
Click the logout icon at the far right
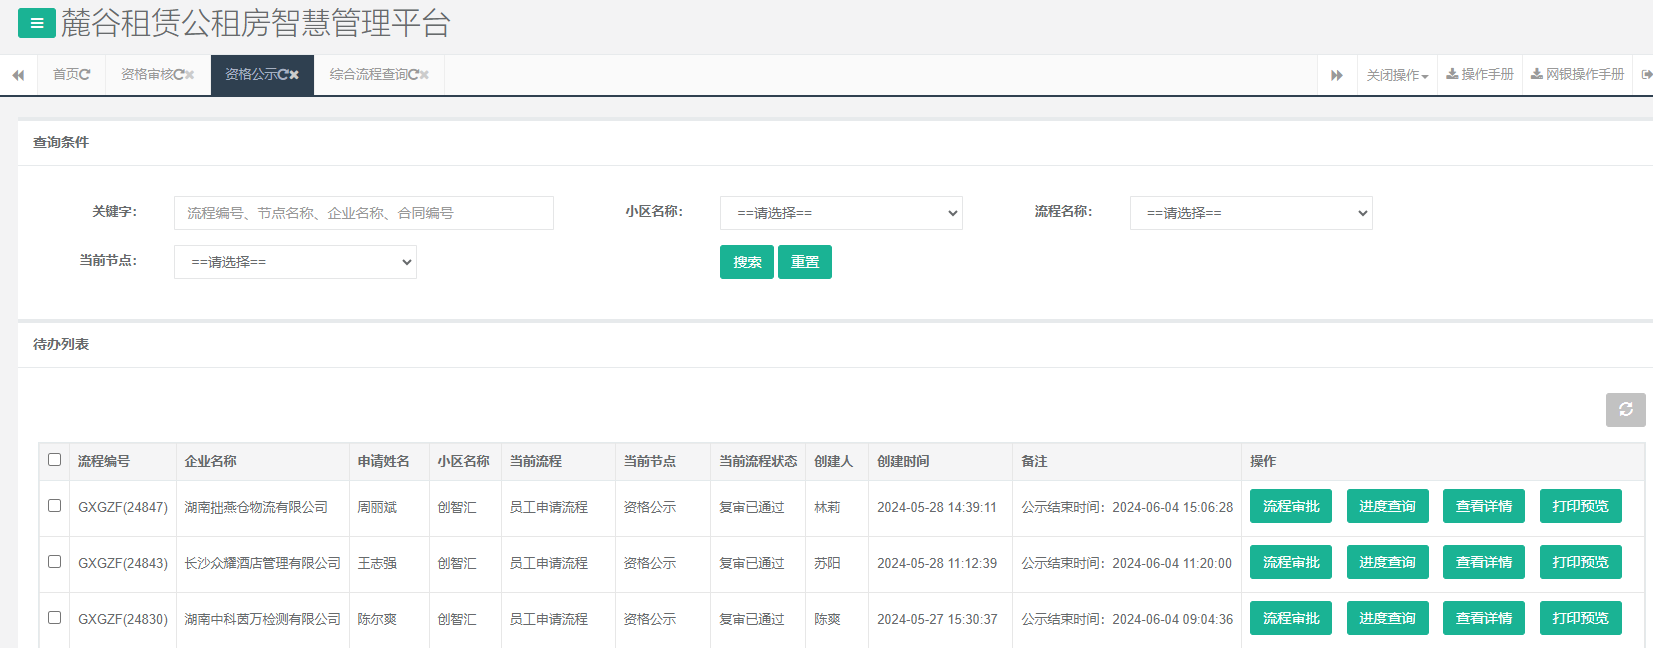point(1646,75)
